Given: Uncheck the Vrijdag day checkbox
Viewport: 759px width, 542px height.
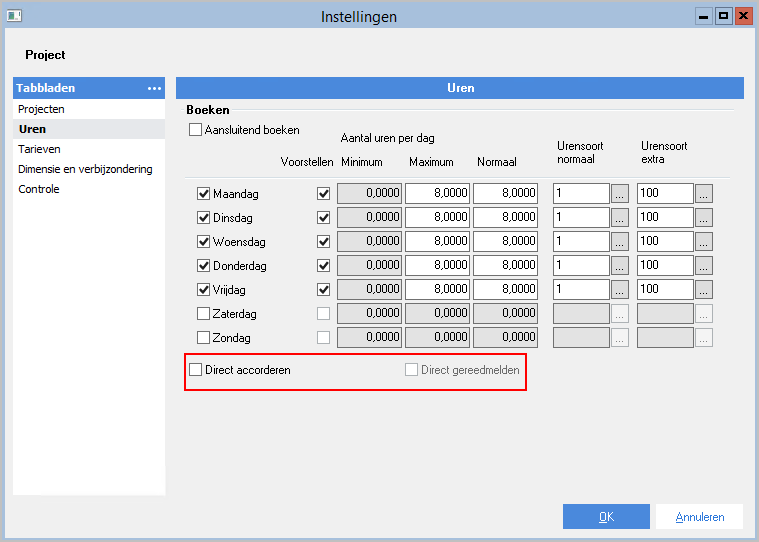Looking at the screenshot, I should (203, 290).
